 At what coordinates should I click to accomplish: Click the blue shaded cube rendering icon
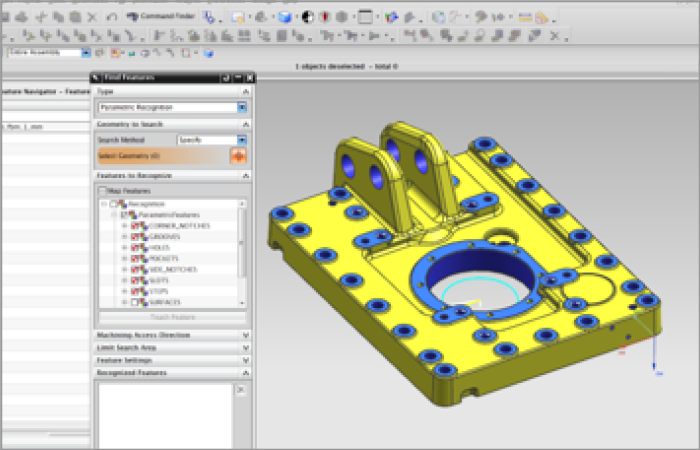(284, 17)
